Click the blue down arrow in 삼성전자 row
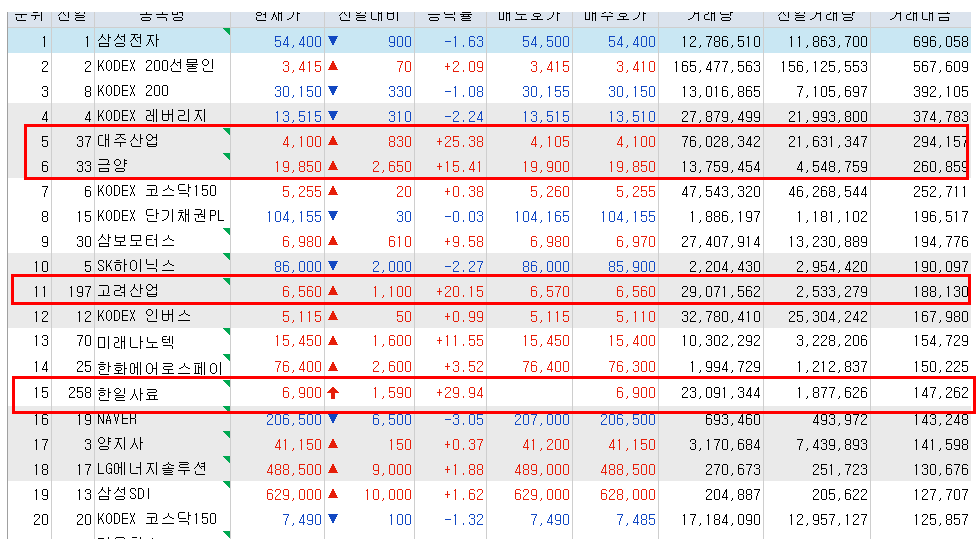Image resolution: width=978 pixels, height=541 pixels. pos(333,41)
